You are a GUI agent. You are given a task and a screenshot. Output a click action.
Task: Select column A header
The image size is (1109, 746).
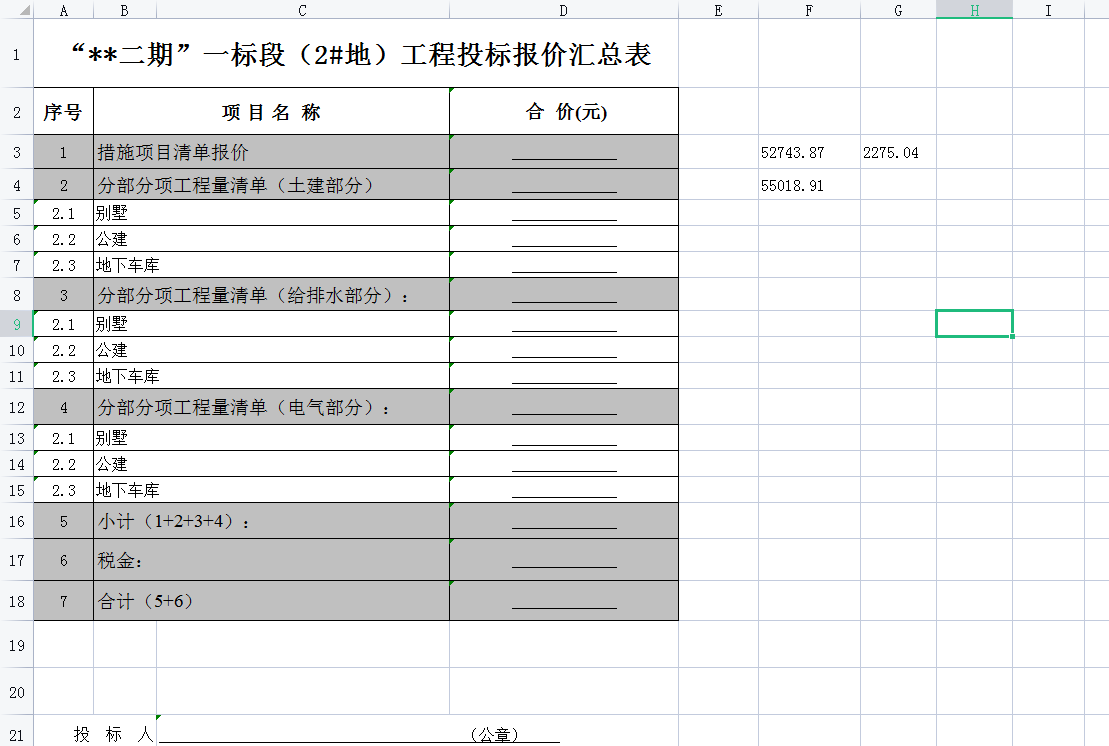click(63, 10)
